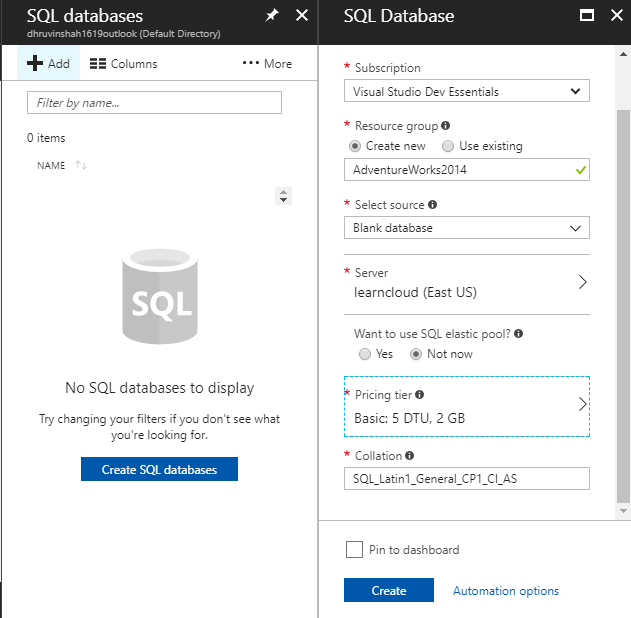631x618 pixels.
Task: Choose Yes for SQL elastic pool
Action: click(x=364, y=354)
